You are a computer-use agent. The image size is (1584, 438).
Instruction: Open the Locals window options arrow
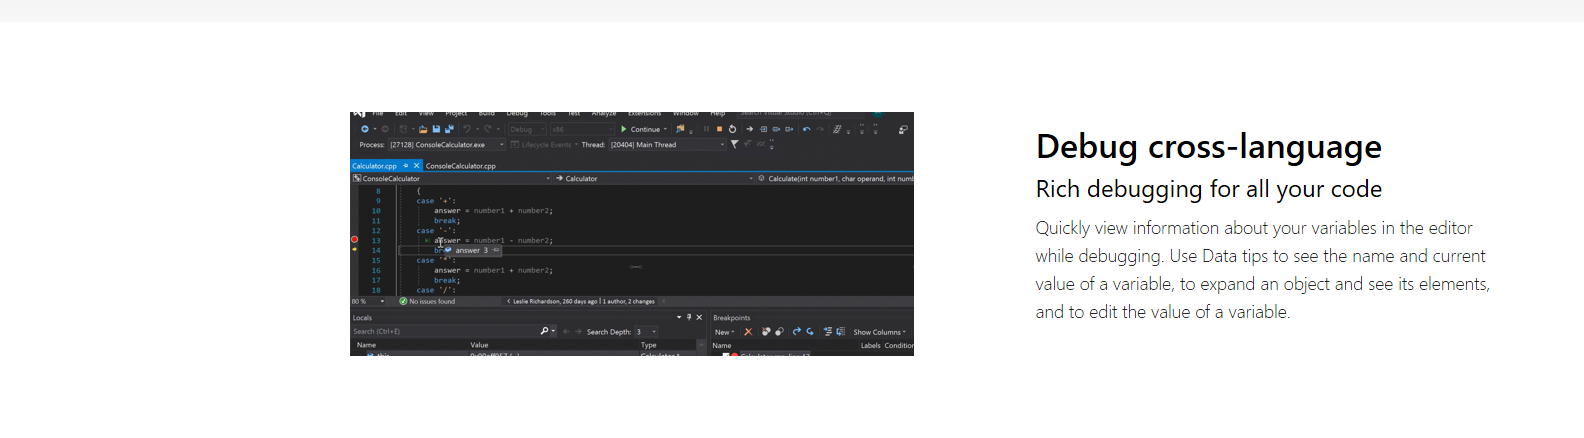(679, 317)
